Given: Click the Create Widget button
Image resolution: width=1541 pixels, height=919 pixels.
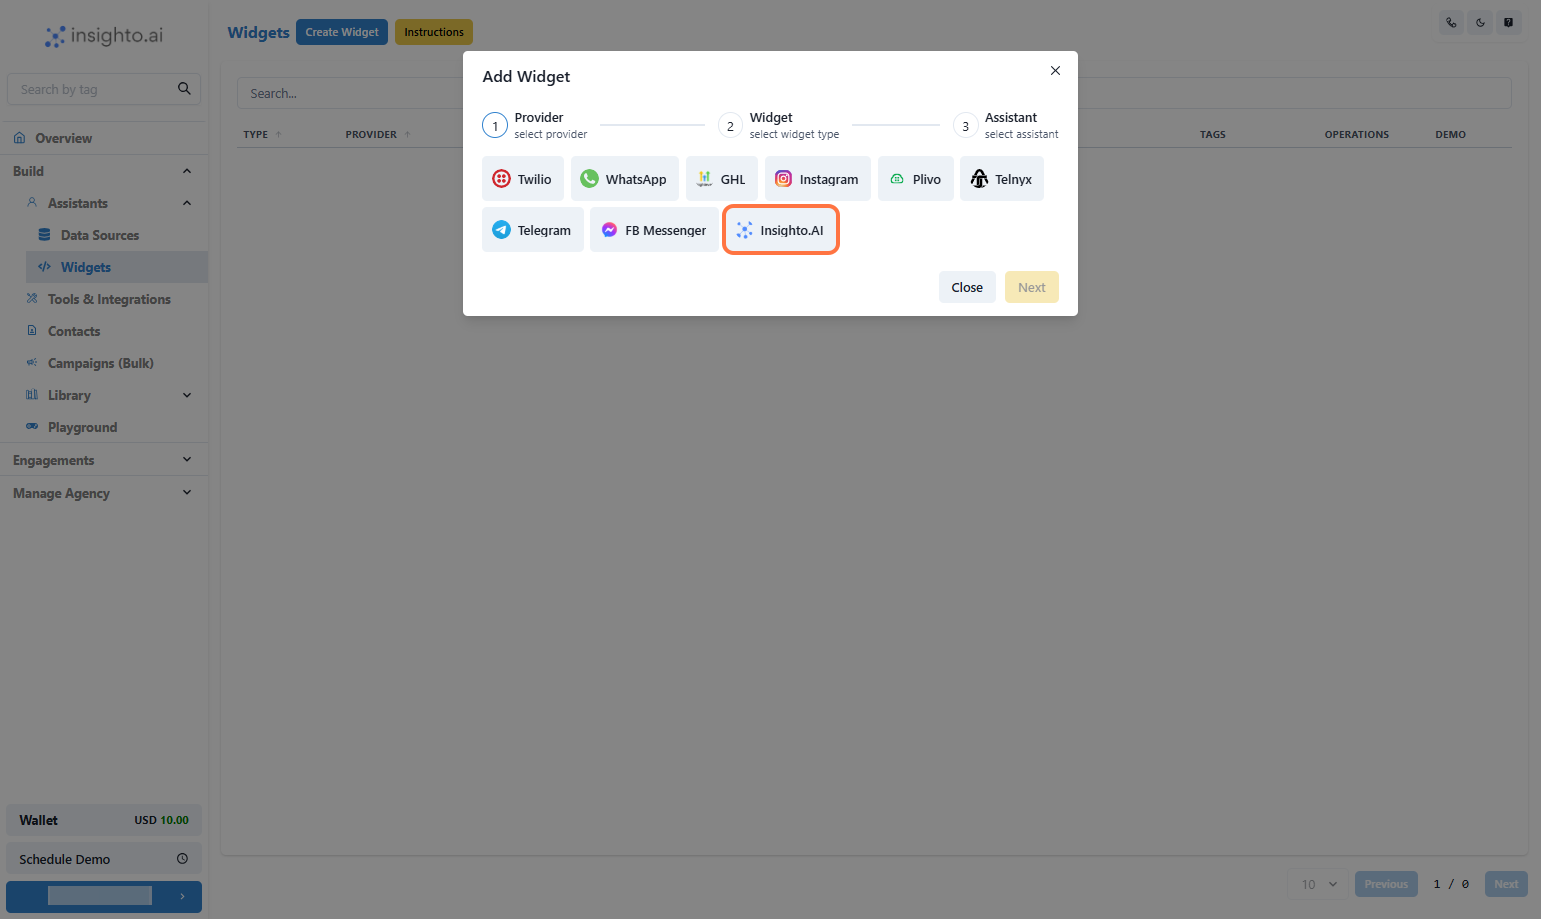Looking at the screenshot, I should click(342, 32).
